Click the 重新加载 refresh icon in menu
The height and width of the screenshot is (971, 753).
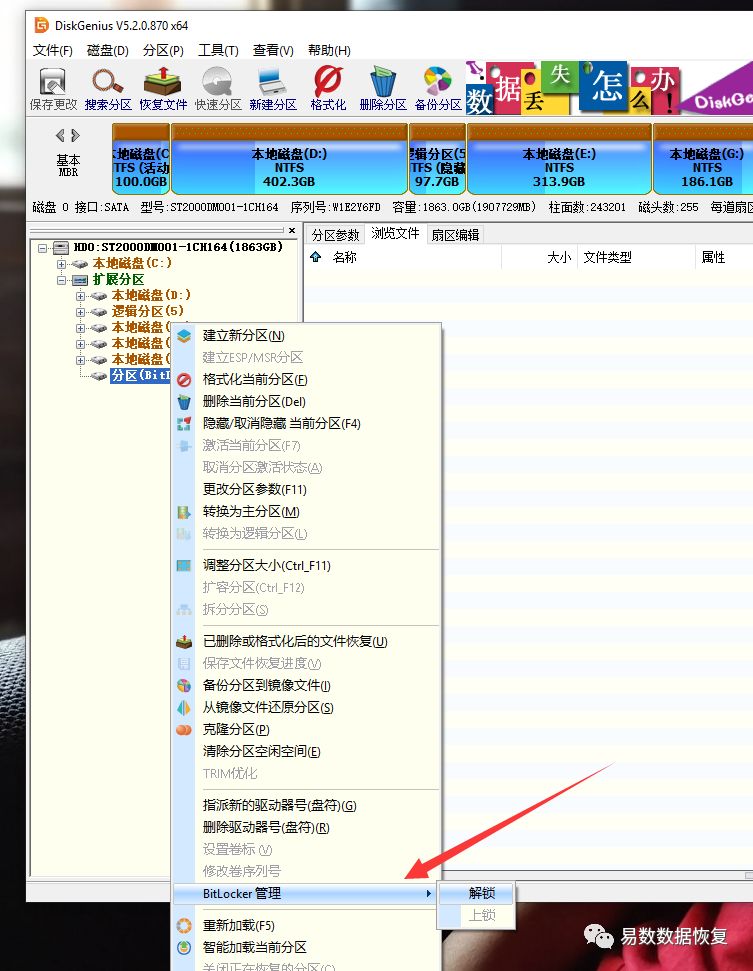click(x=184, y=925)
